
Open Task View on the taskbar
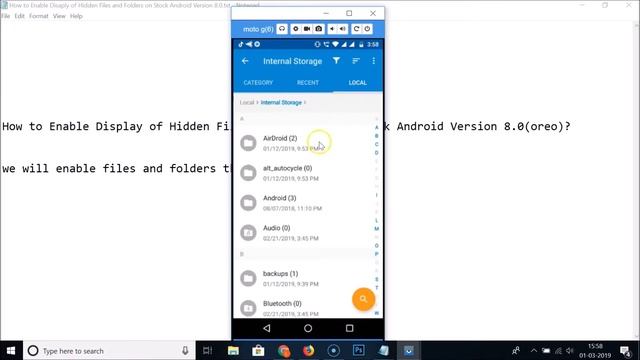pos(207,351)
